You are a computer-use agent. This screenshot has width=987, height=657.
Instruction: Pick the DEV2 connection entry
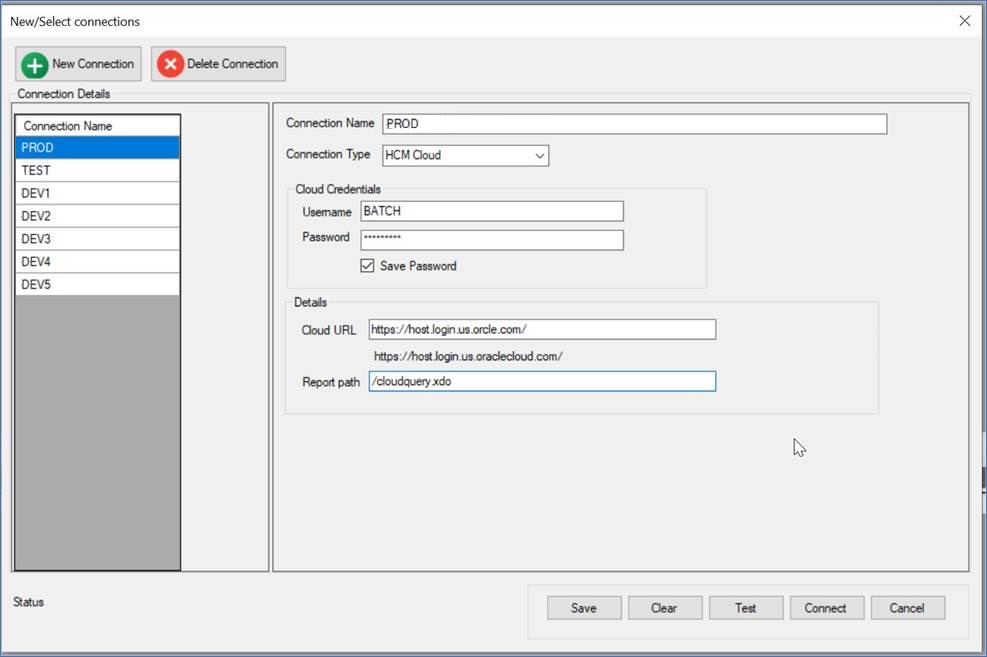[x=97, y=216]
